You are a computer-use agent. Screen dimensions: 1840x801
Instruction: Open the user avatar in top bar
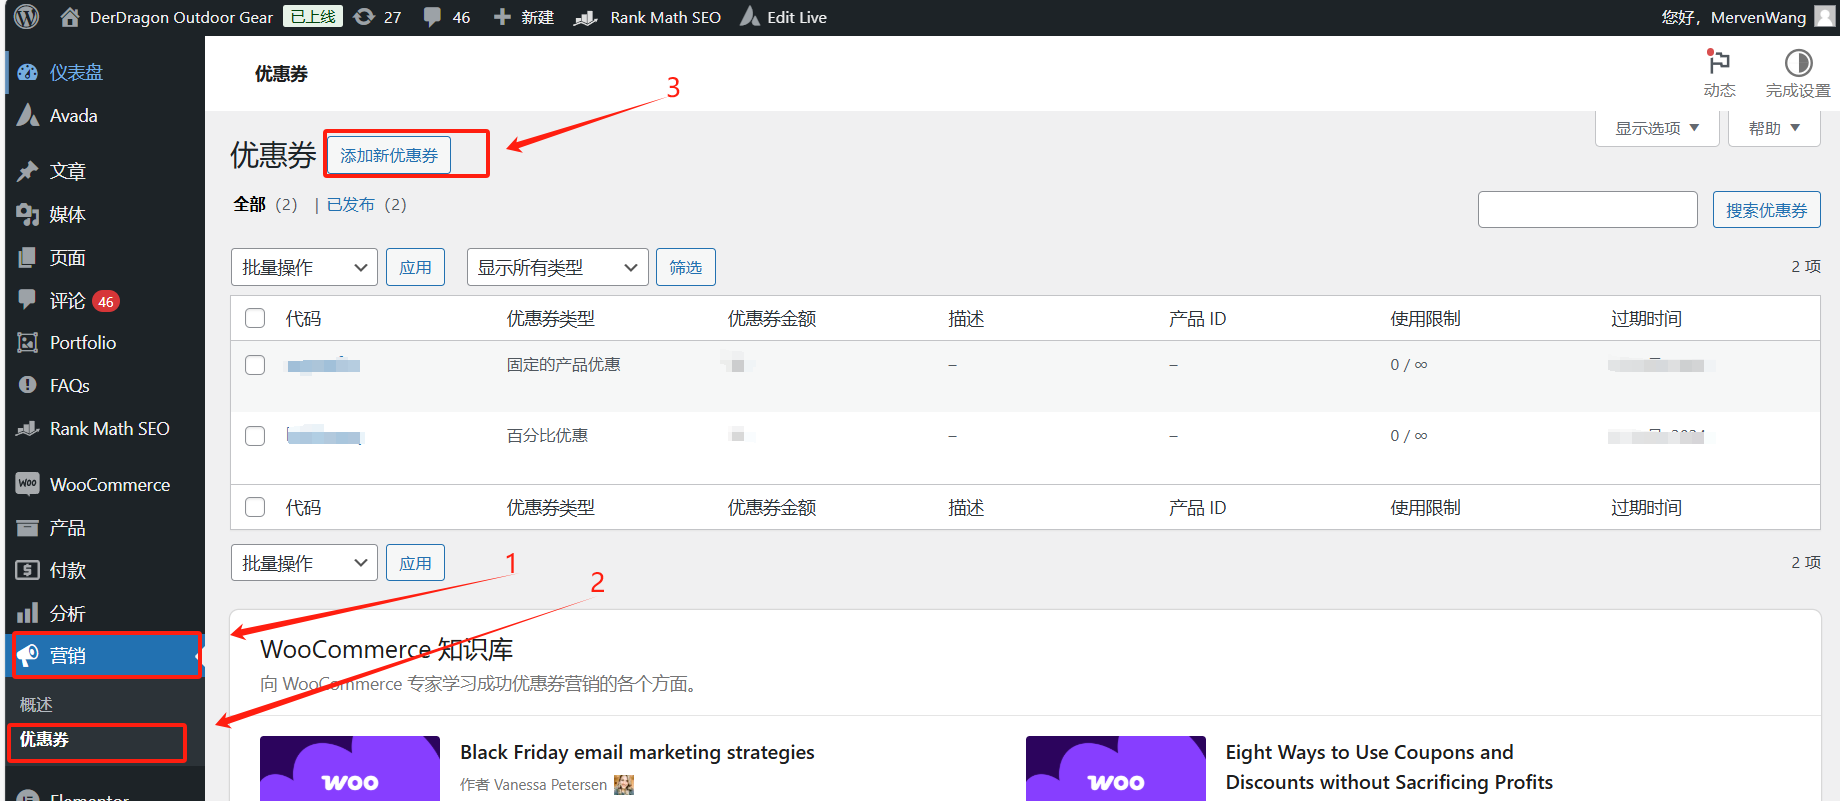pos(1825,17)
